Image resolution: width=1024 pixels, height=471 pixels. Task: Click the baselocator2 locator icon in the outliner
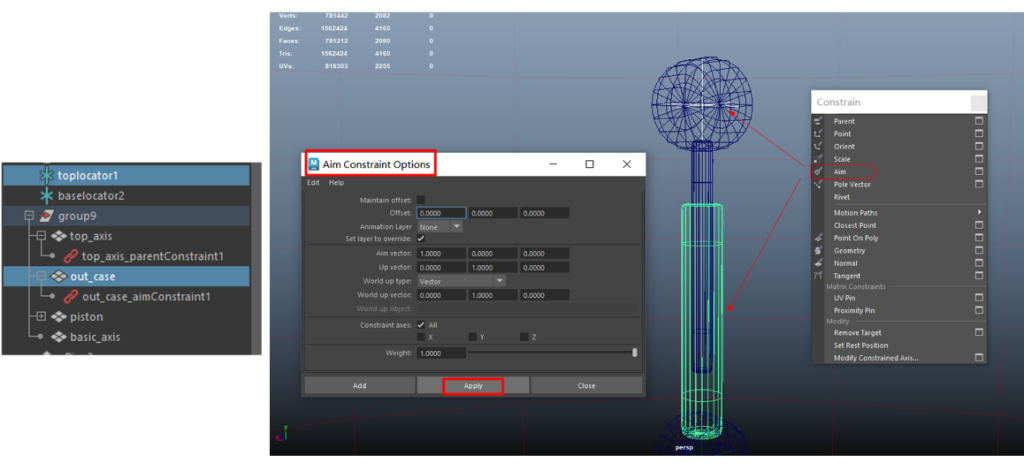click(x=48, y=196)
